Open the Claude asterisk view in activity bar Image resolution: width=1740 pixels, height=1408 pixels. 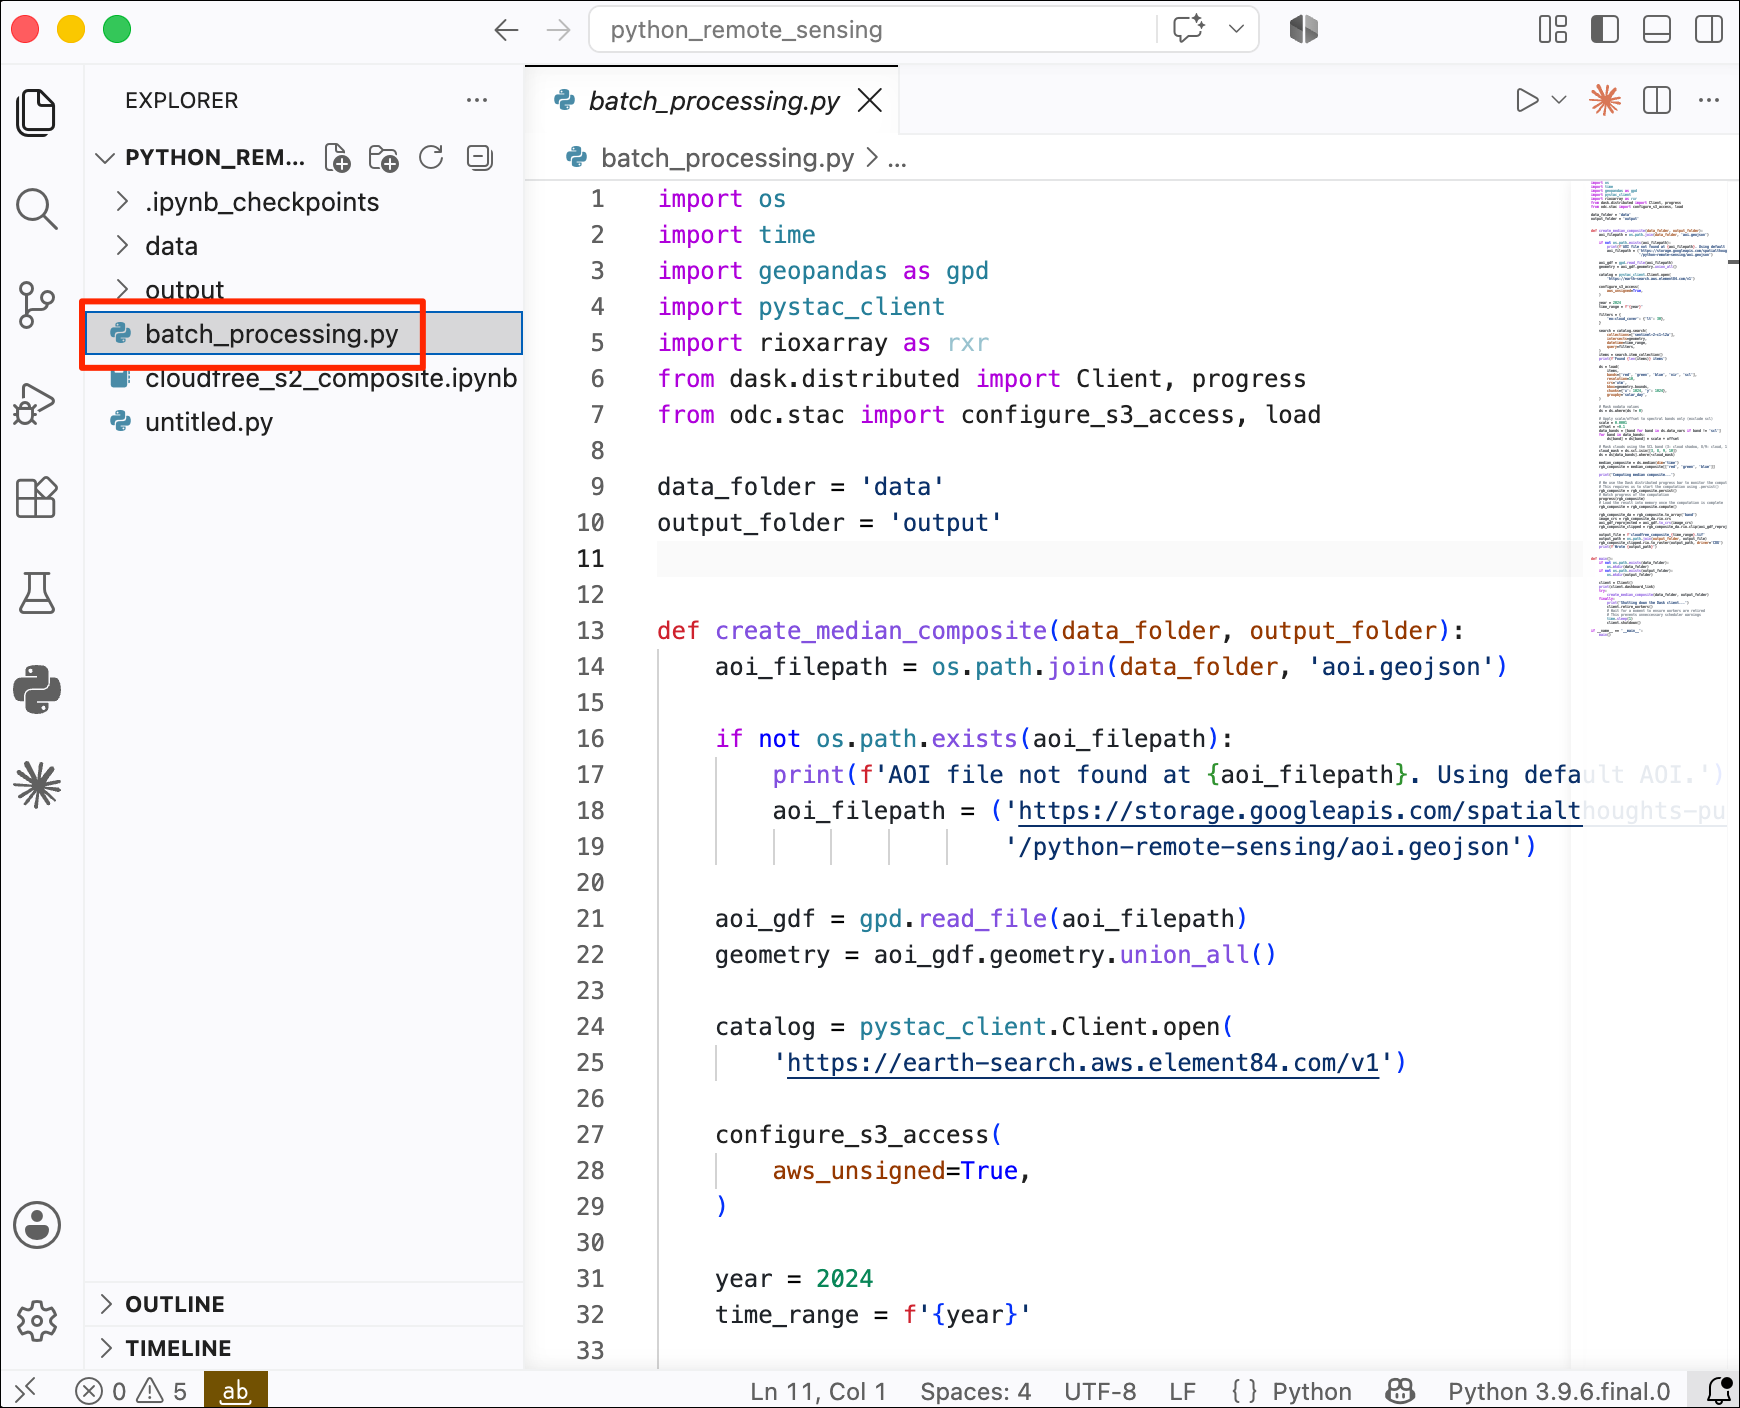37,785
